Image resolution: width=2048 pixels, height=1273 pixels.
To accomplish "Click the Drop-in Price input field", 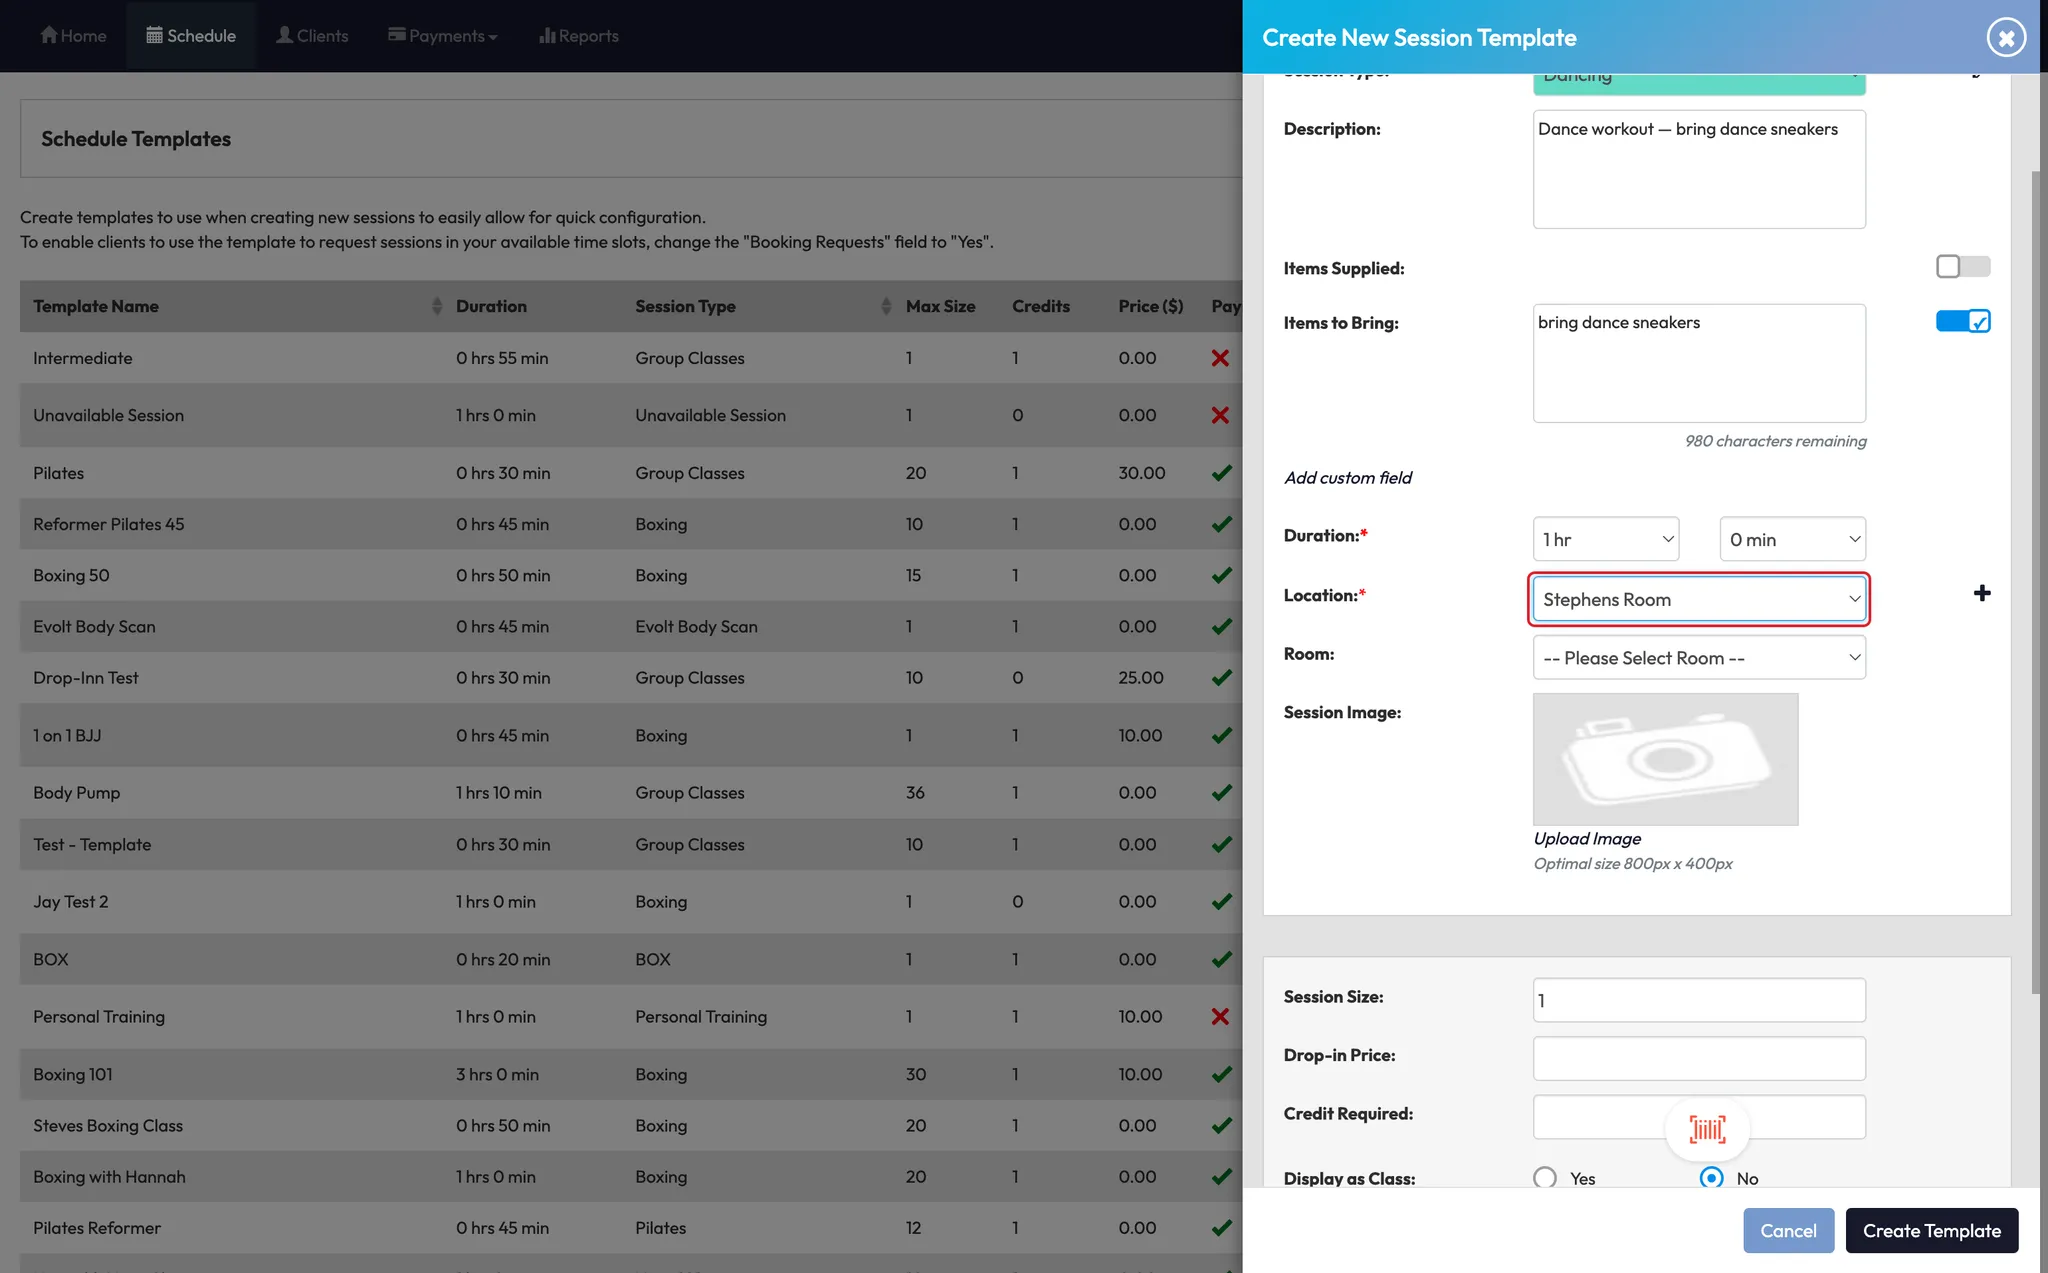I will pyautogui.click(x=1698, y=1058).
